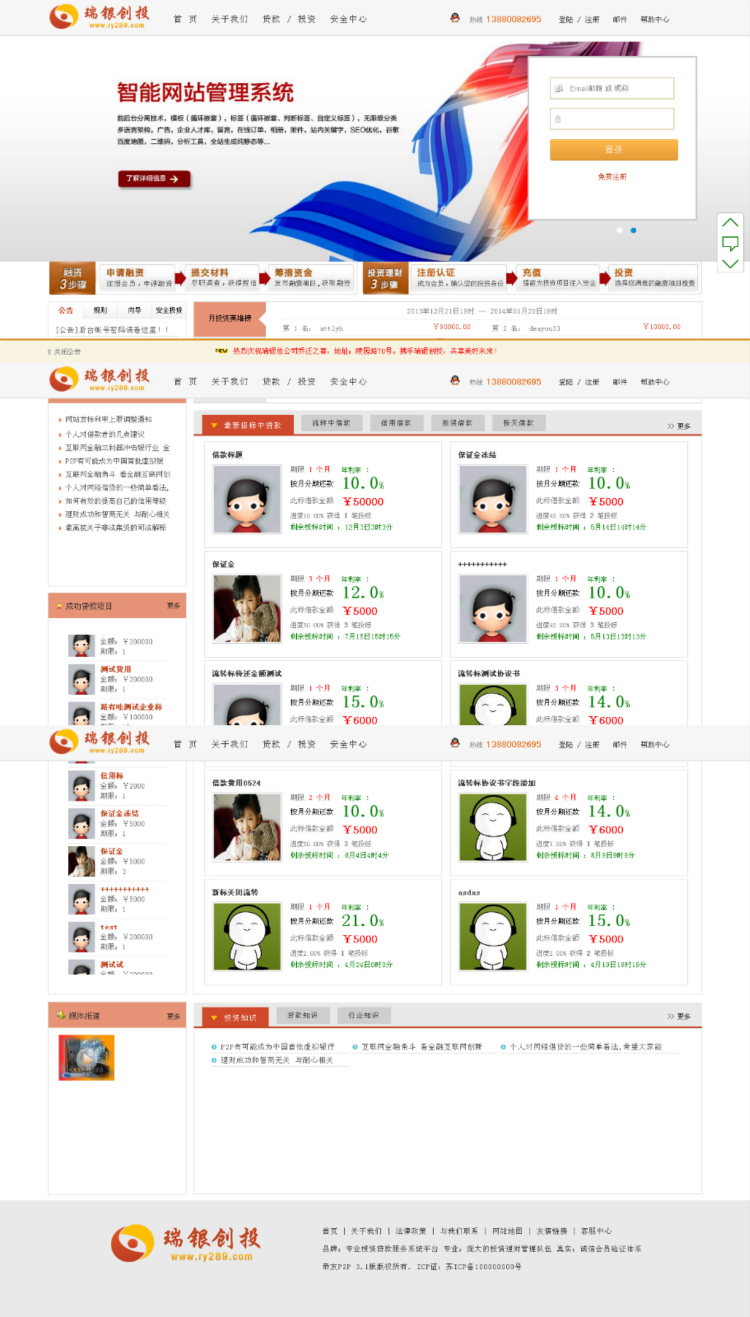Switch to the 流转中借款 tab
This screenshot has width=750, height=1317.
pyautogui.click(x=329, y=423)
